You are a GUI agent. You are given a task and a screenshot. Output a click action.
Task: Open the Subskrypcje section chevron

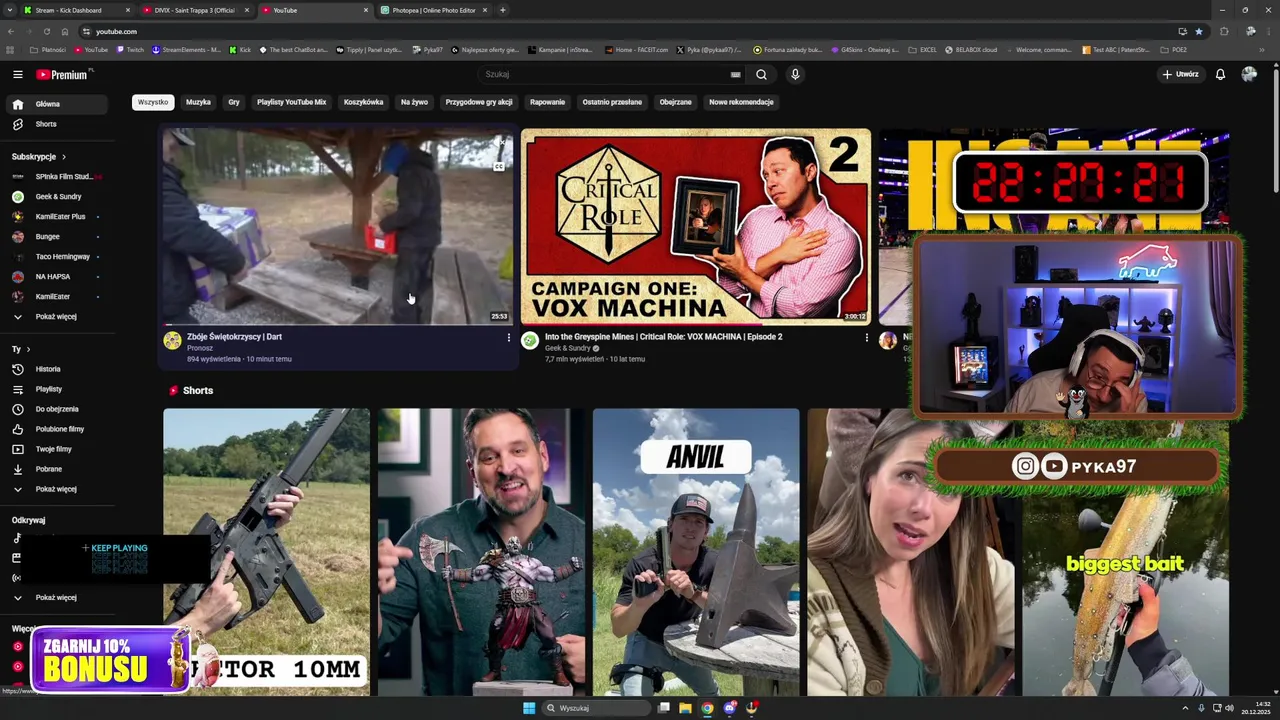(x=64, y=157)
